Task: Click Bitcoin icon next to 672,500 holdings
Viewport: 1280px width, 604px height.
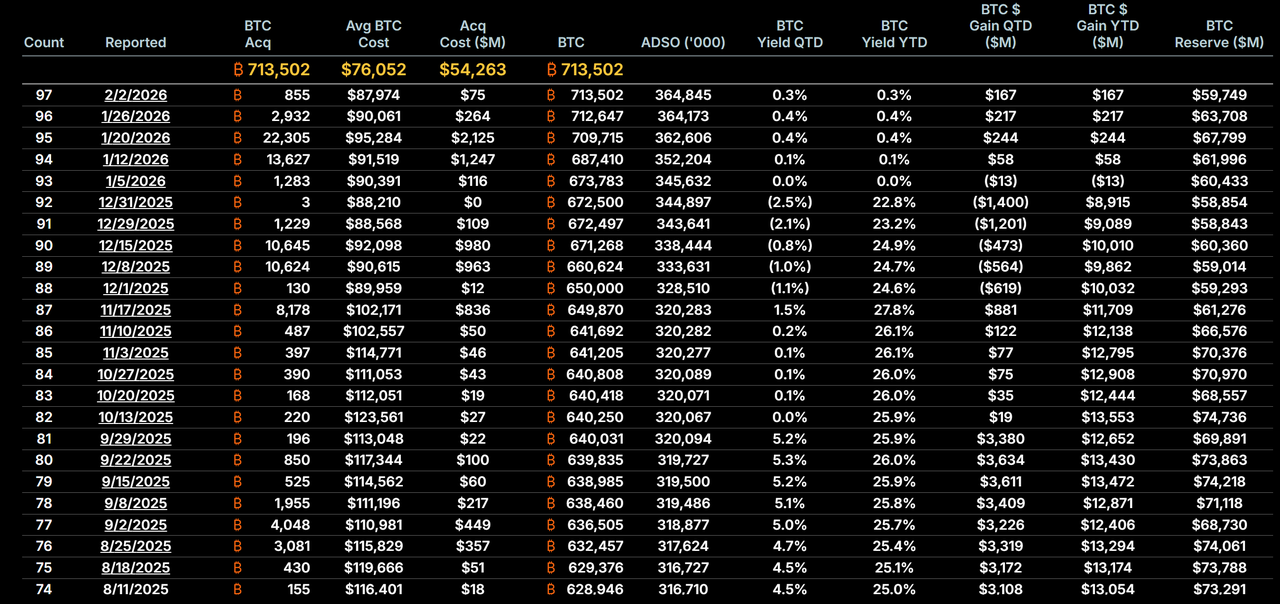Action: click(x=551, y=203)
